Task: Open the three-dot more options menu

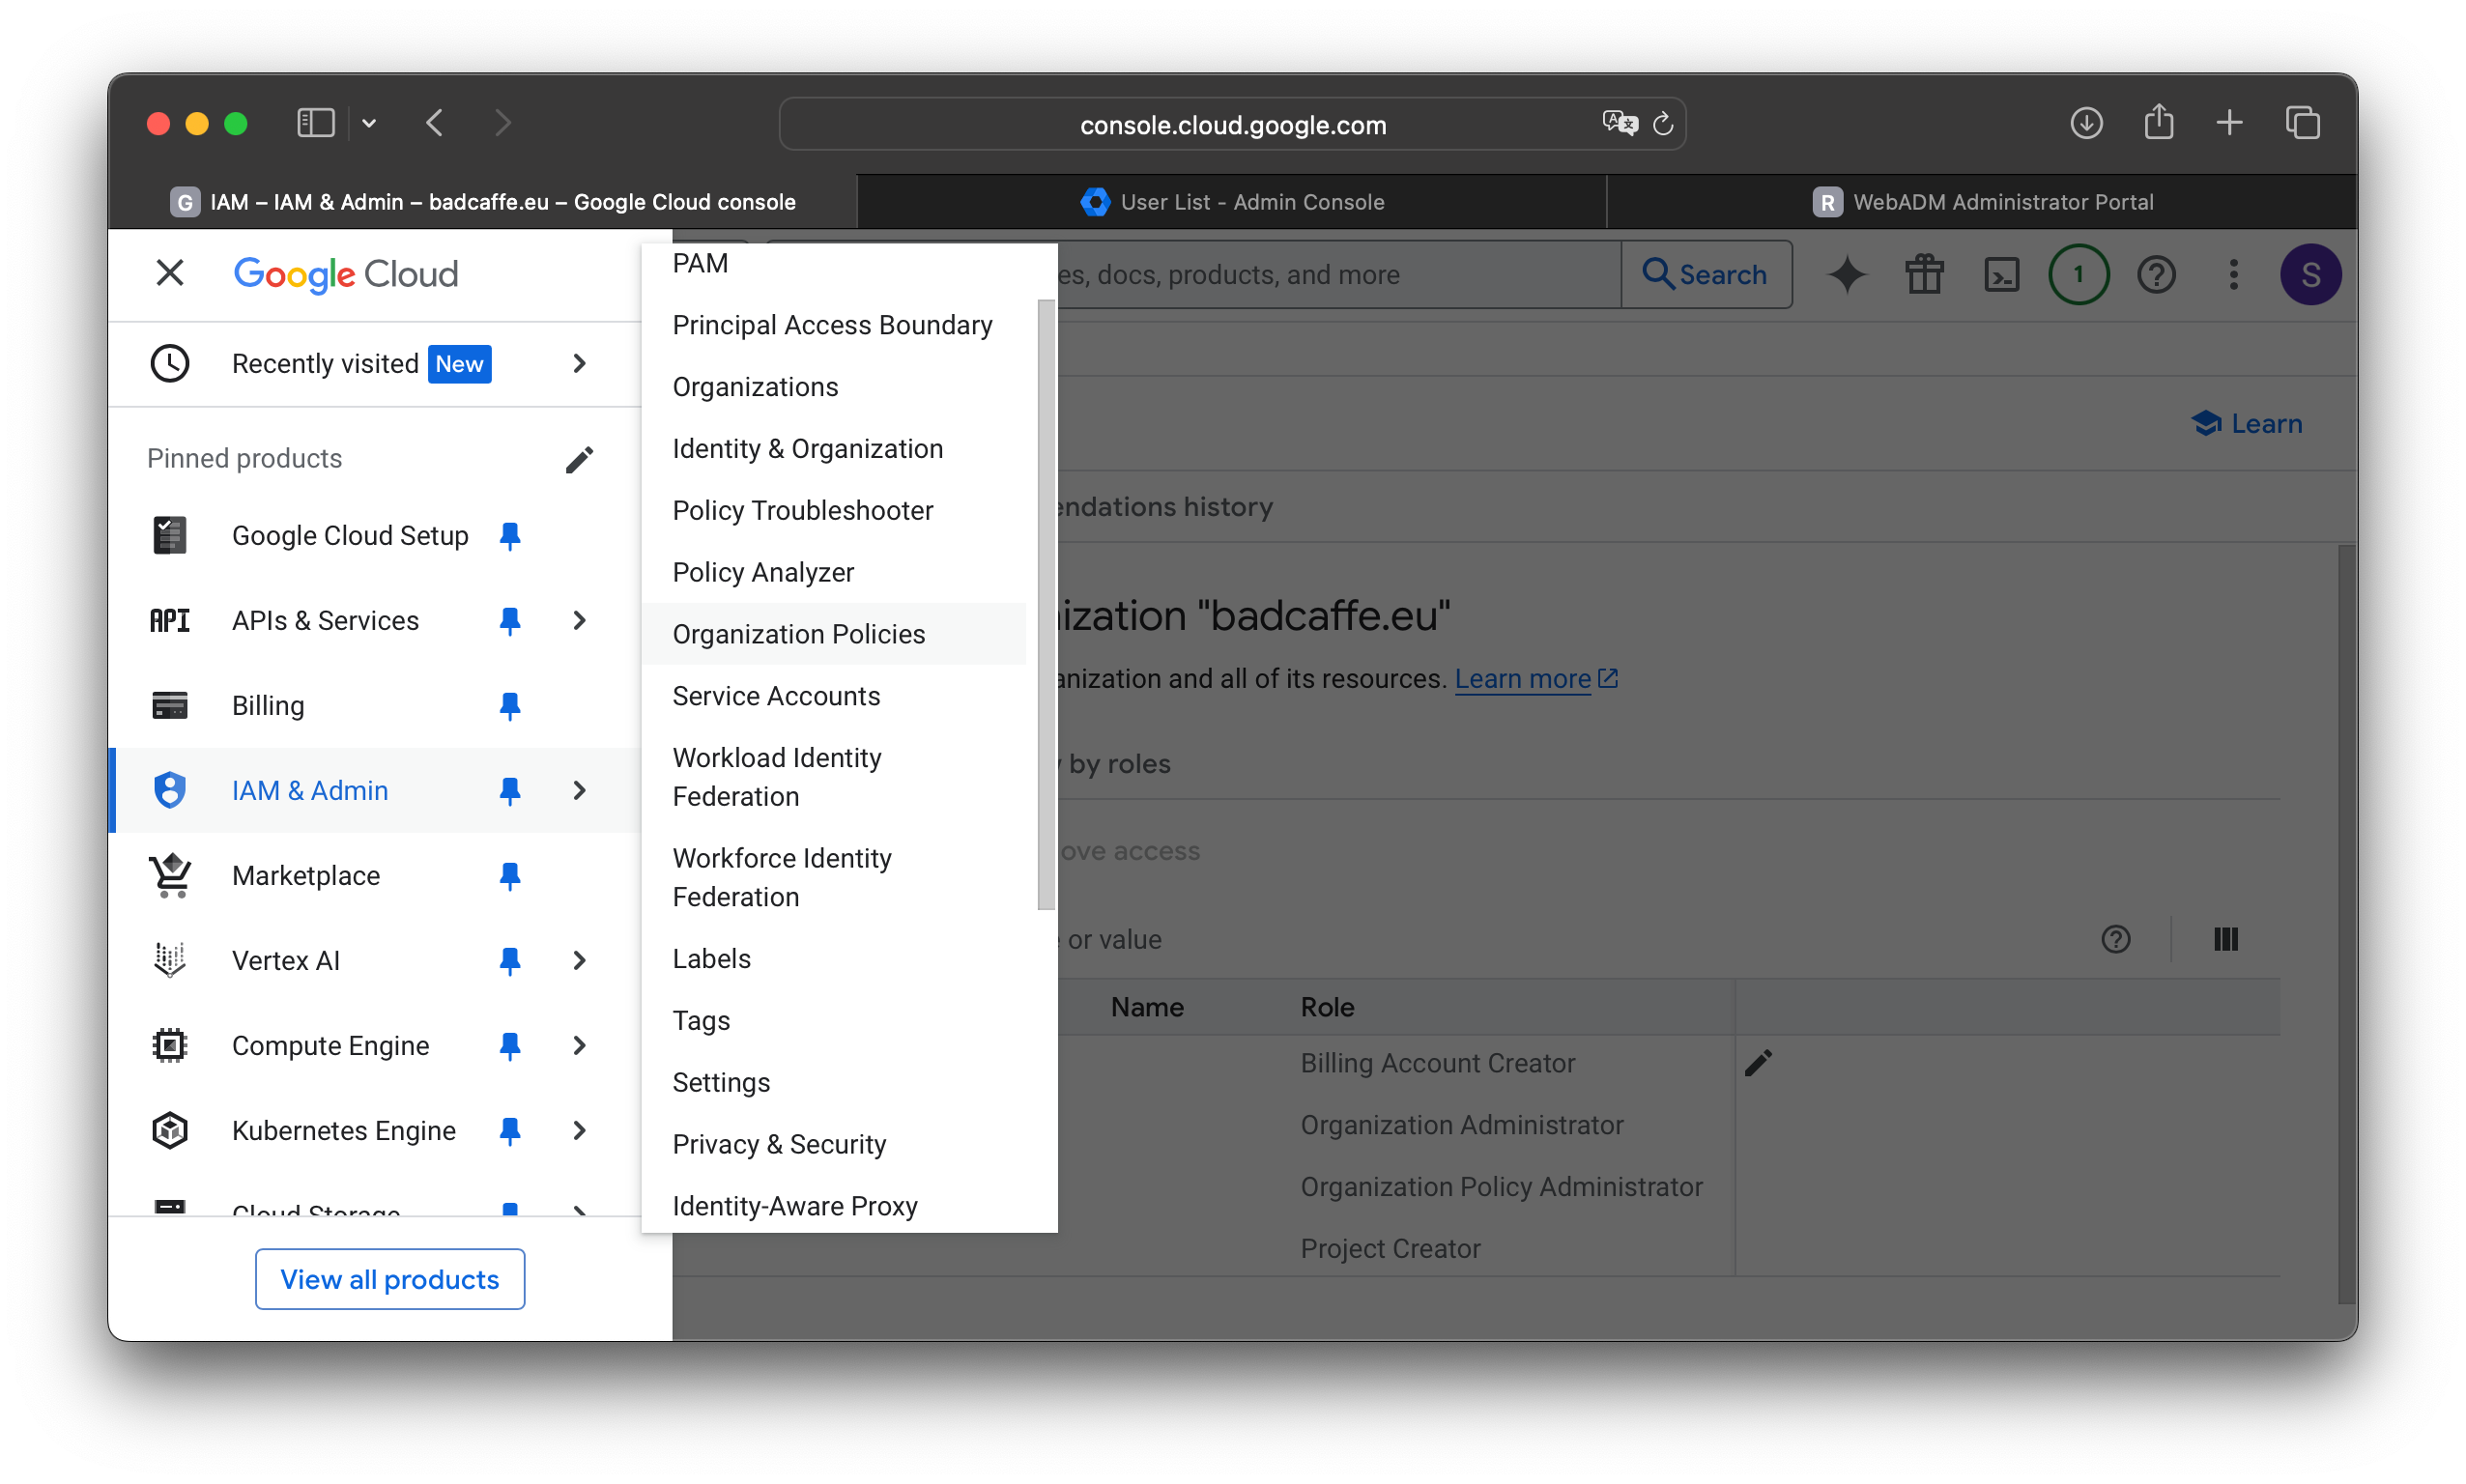Action: point(2233,274)
